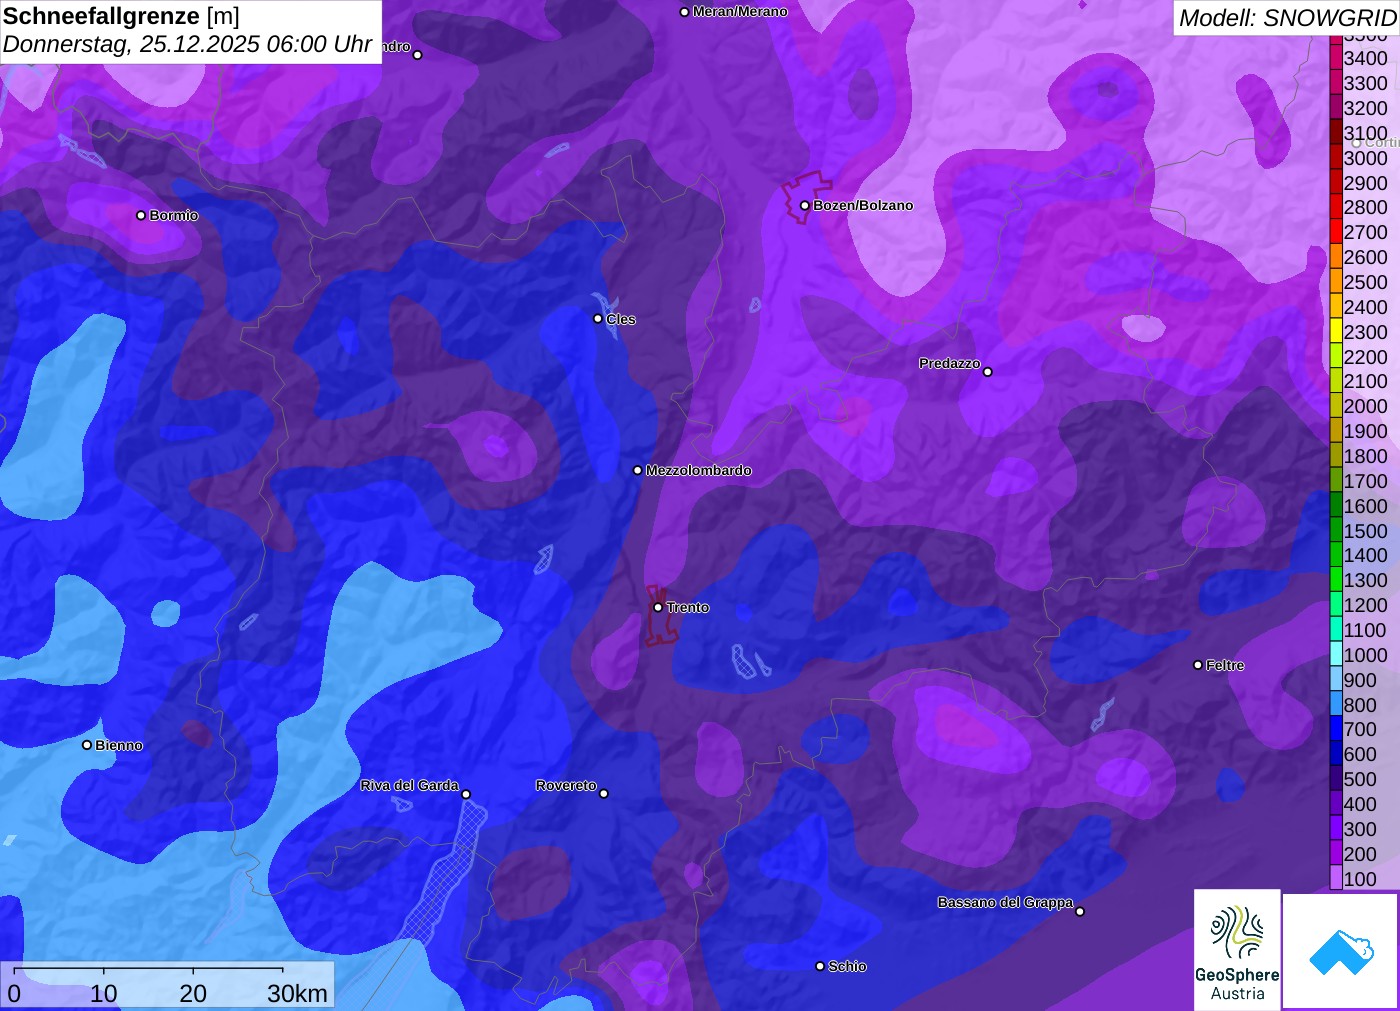Screen dimensions: 1400x1011
Task: Select the 1200 m legend color
Action: [1335, 605]
